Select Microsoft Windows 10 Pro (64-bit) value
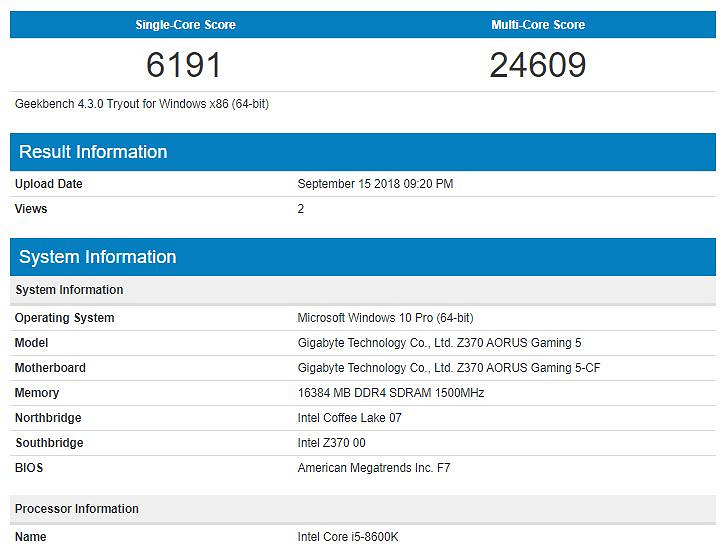Screen dimensions: 723x547 [385, 318]
